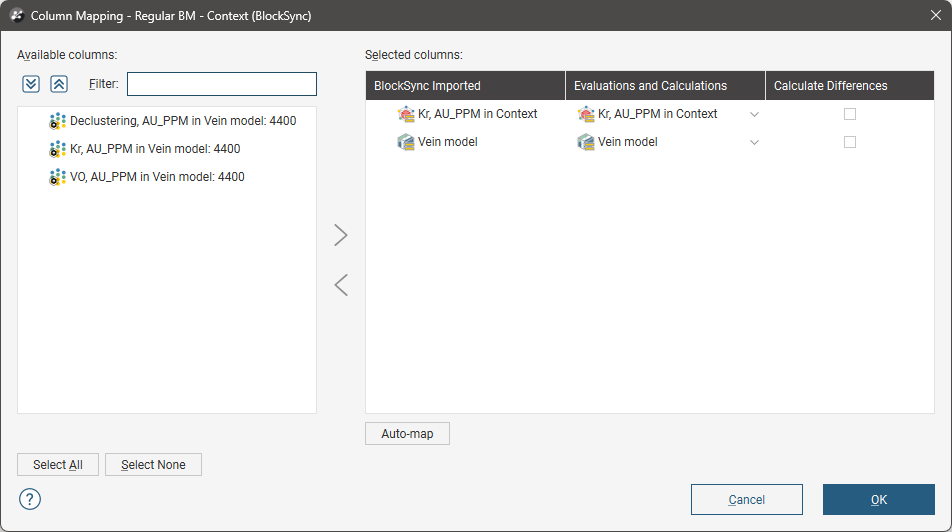
Task: Click the Evaluations and Calculations header
Action: [x=665, y=86]
